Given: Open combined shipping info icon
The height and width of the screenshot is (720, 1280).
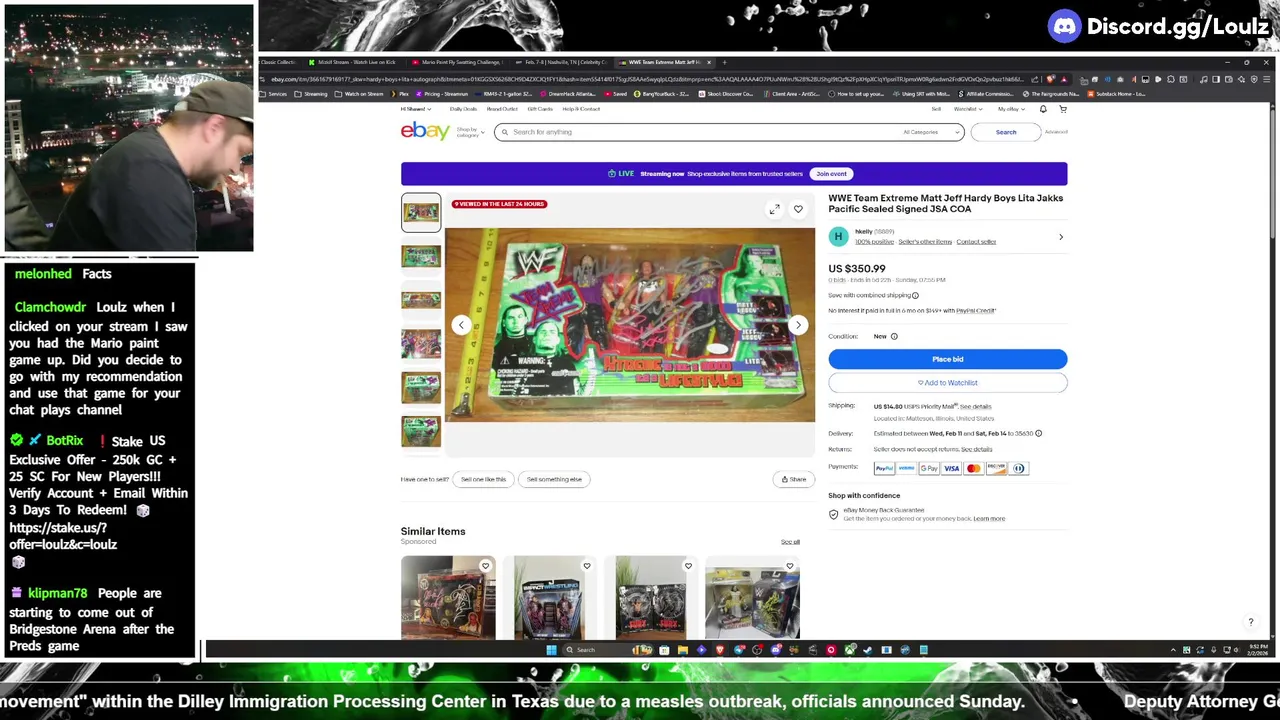Looking at the screenshot, I should pyautogui.click(x=915, y=295).
